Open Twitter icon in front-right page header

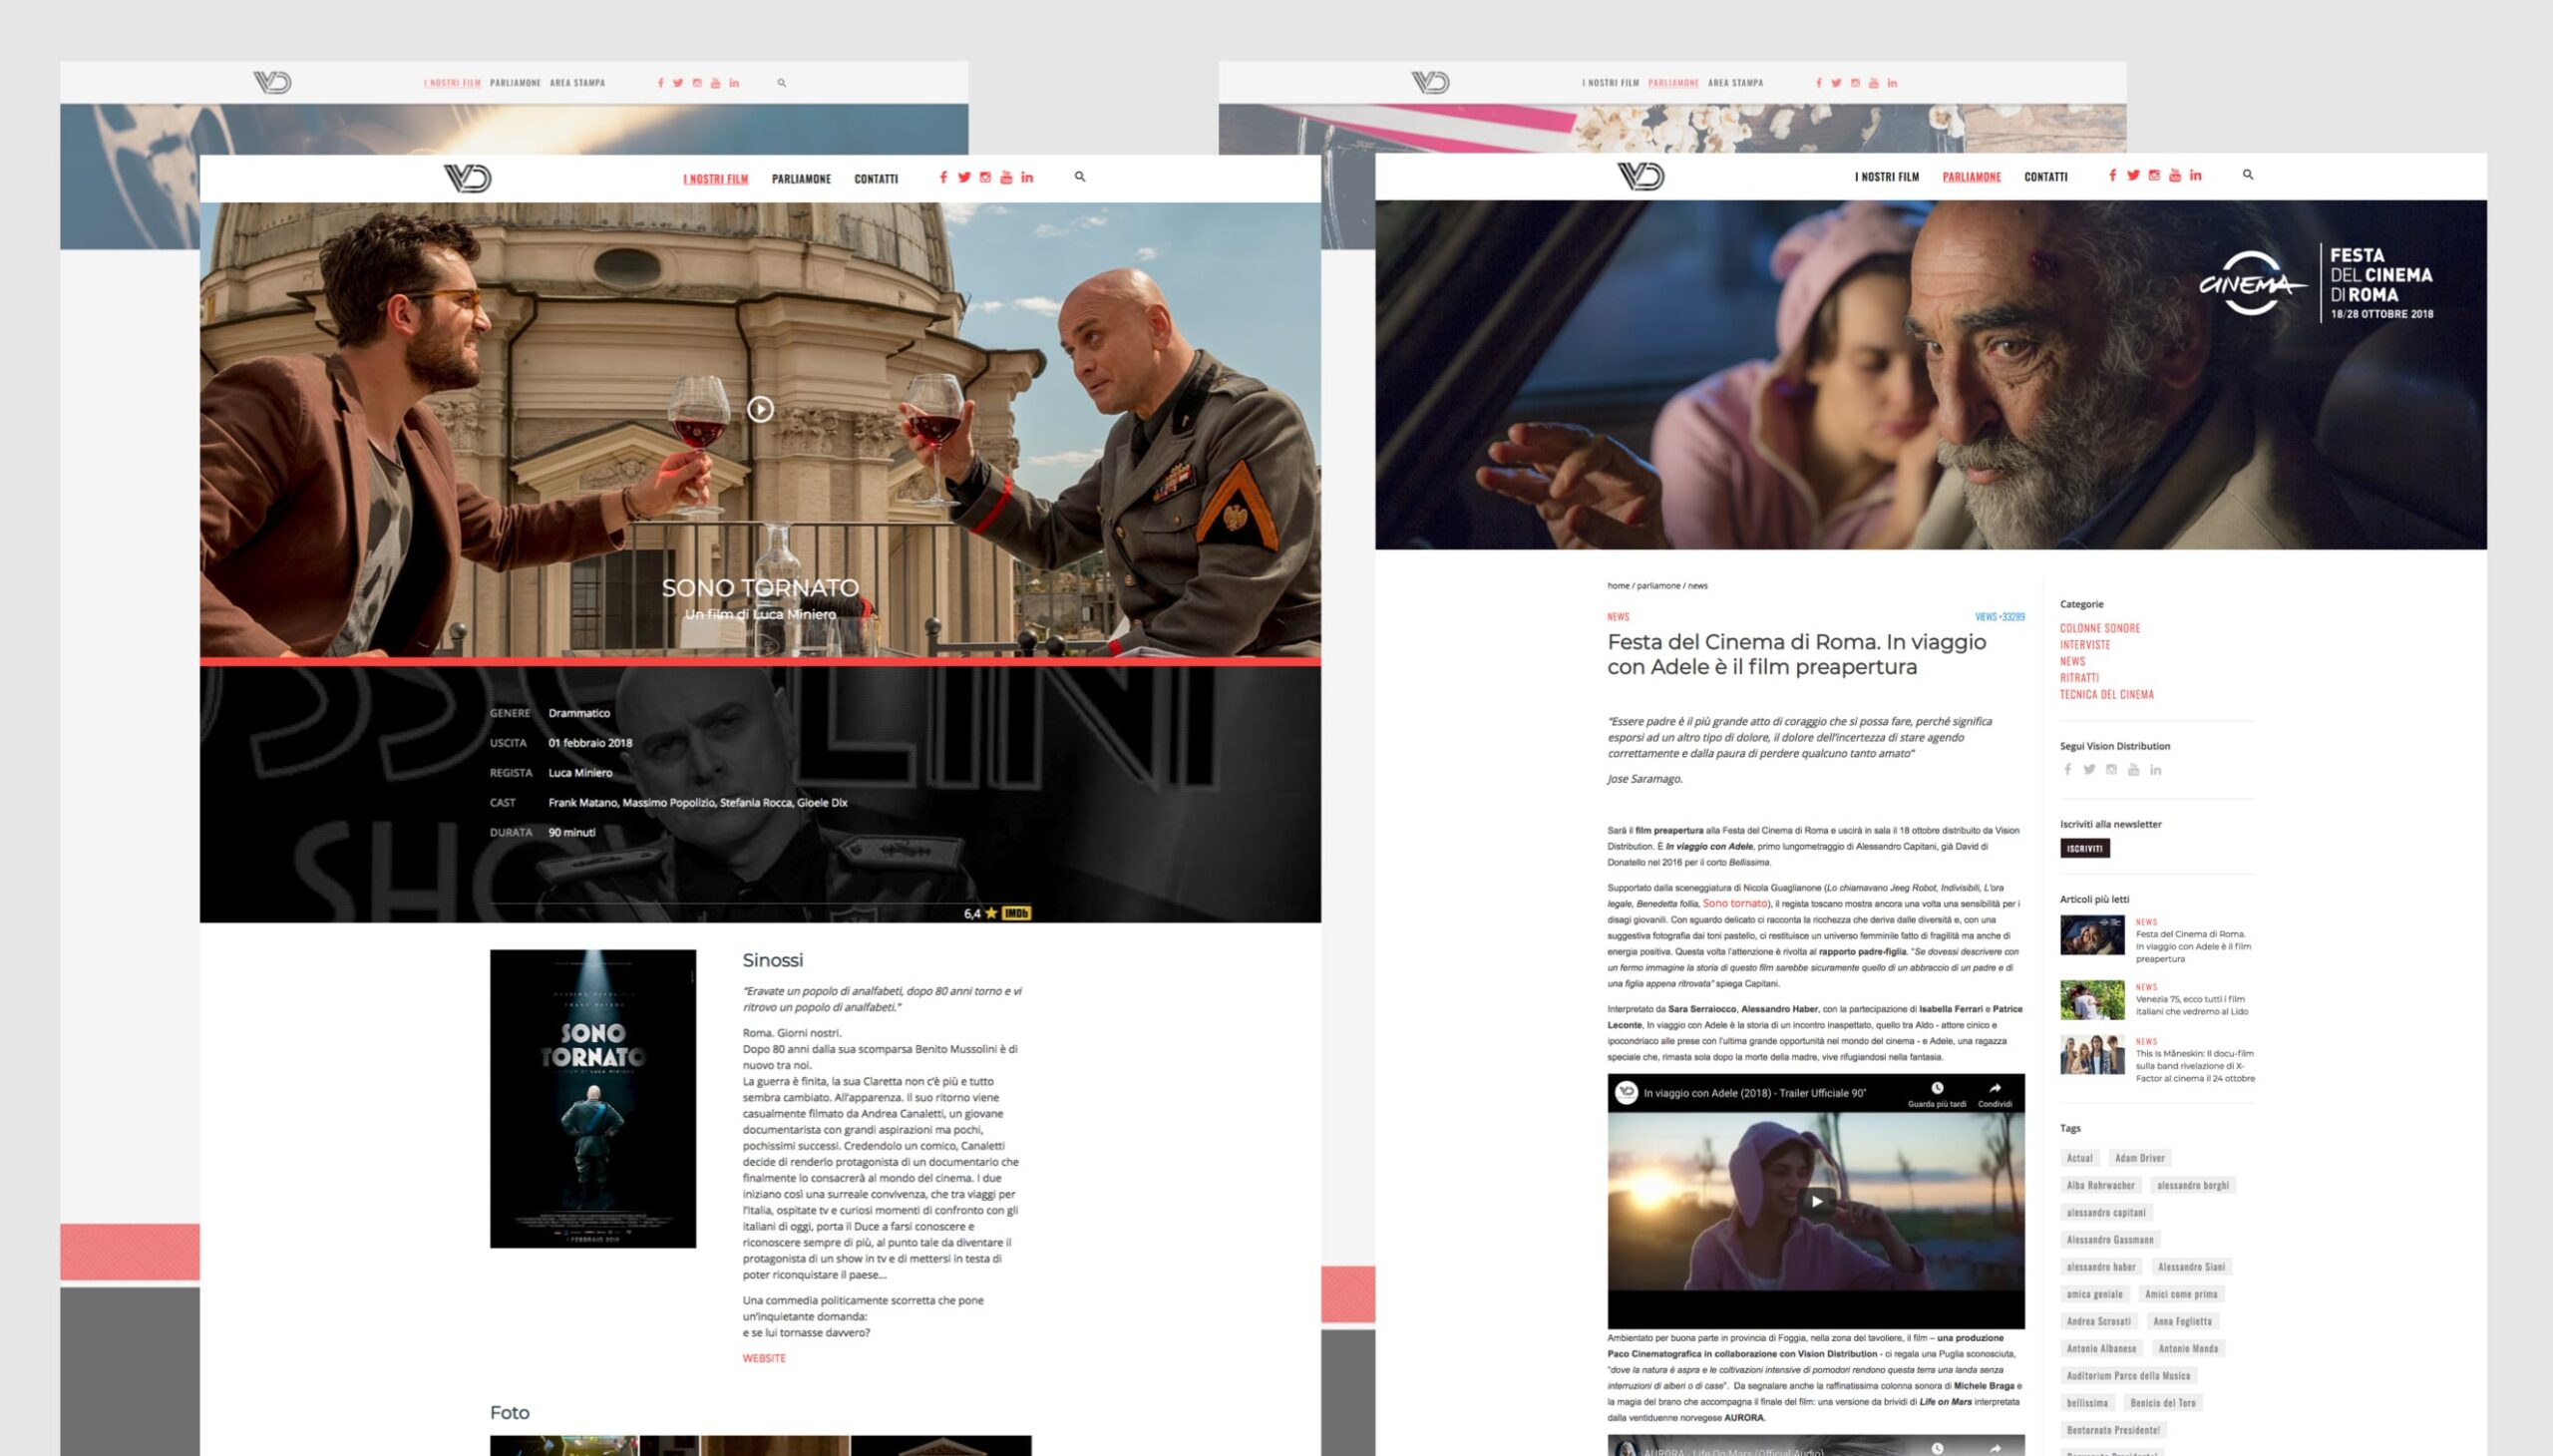tap(2133, 175)
